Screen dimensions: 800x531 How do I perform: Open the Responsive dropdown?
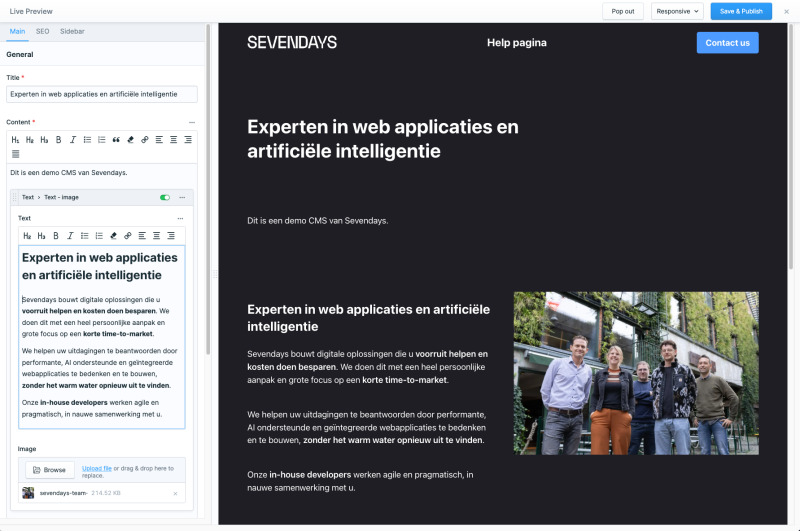tap(677, 11)
